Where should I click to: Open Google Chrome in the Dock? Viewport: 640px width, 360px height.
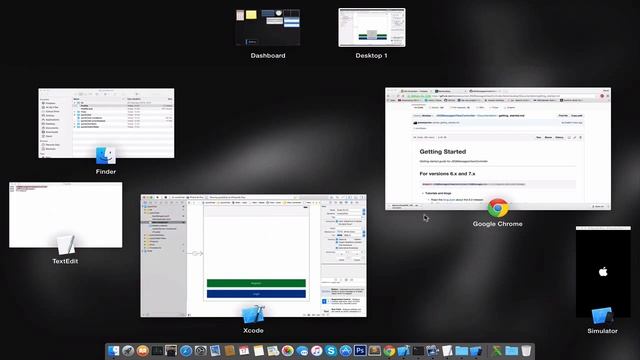tap(389, 351)
